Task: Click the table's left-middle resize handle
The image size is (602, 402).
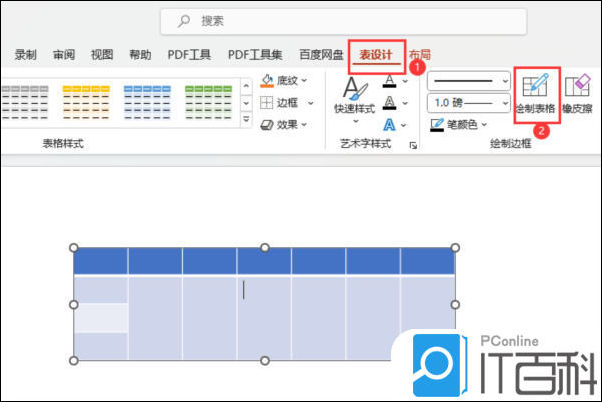Action: click(74, 304)
